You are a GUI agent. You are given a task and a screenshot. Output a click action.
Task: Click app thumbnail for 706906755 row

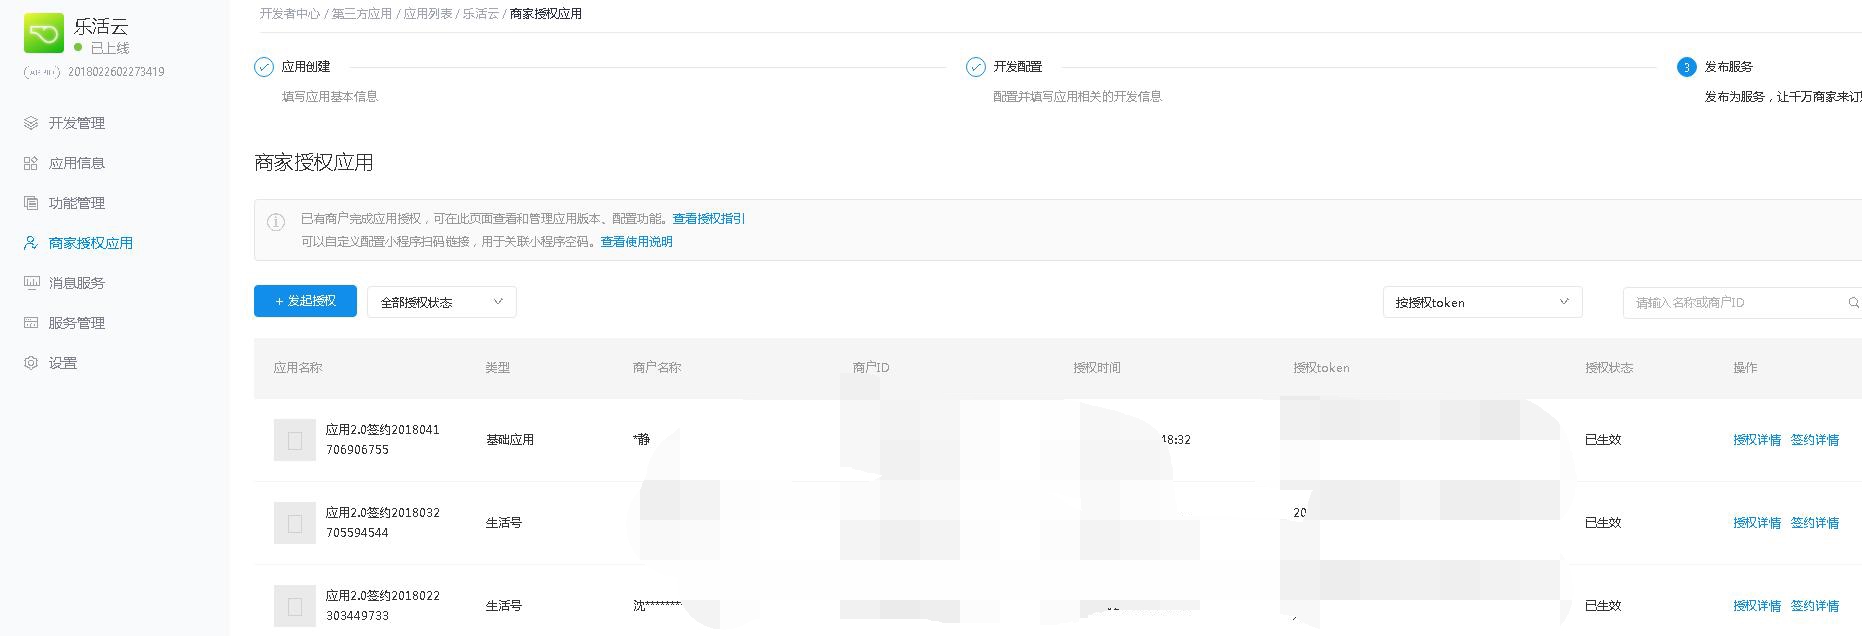point(295,440)
